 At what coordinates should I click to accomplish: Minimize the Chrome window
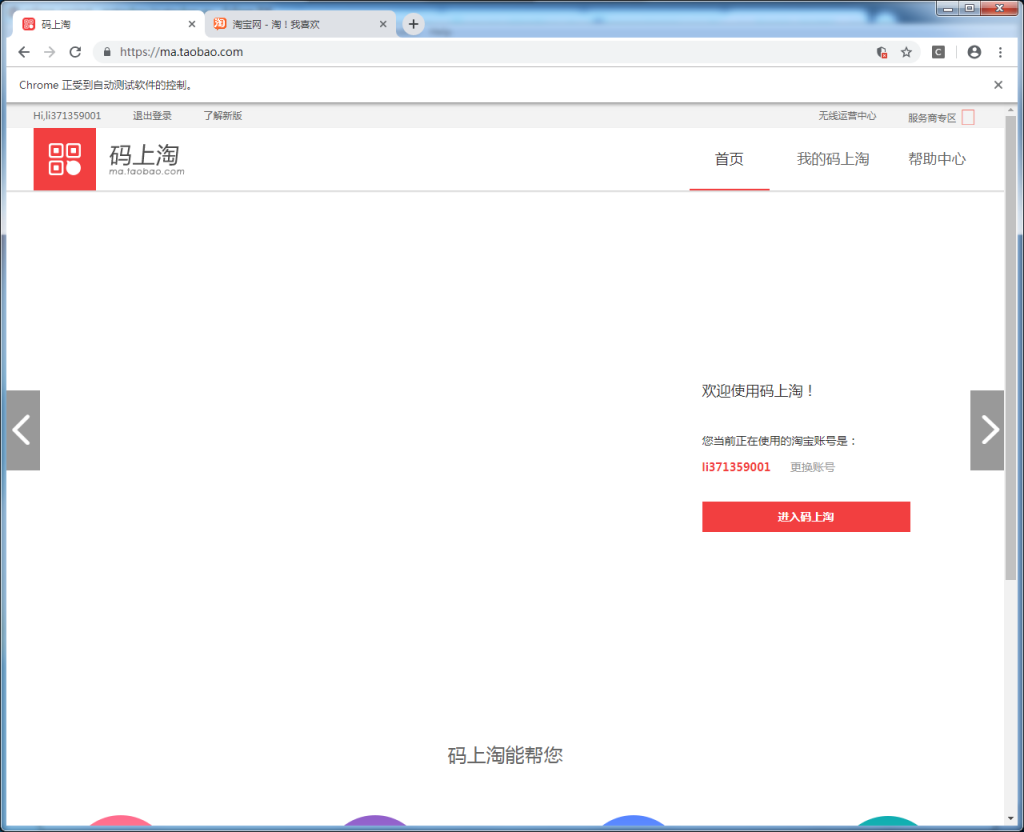pyautogui.click(x=948, y=8)
